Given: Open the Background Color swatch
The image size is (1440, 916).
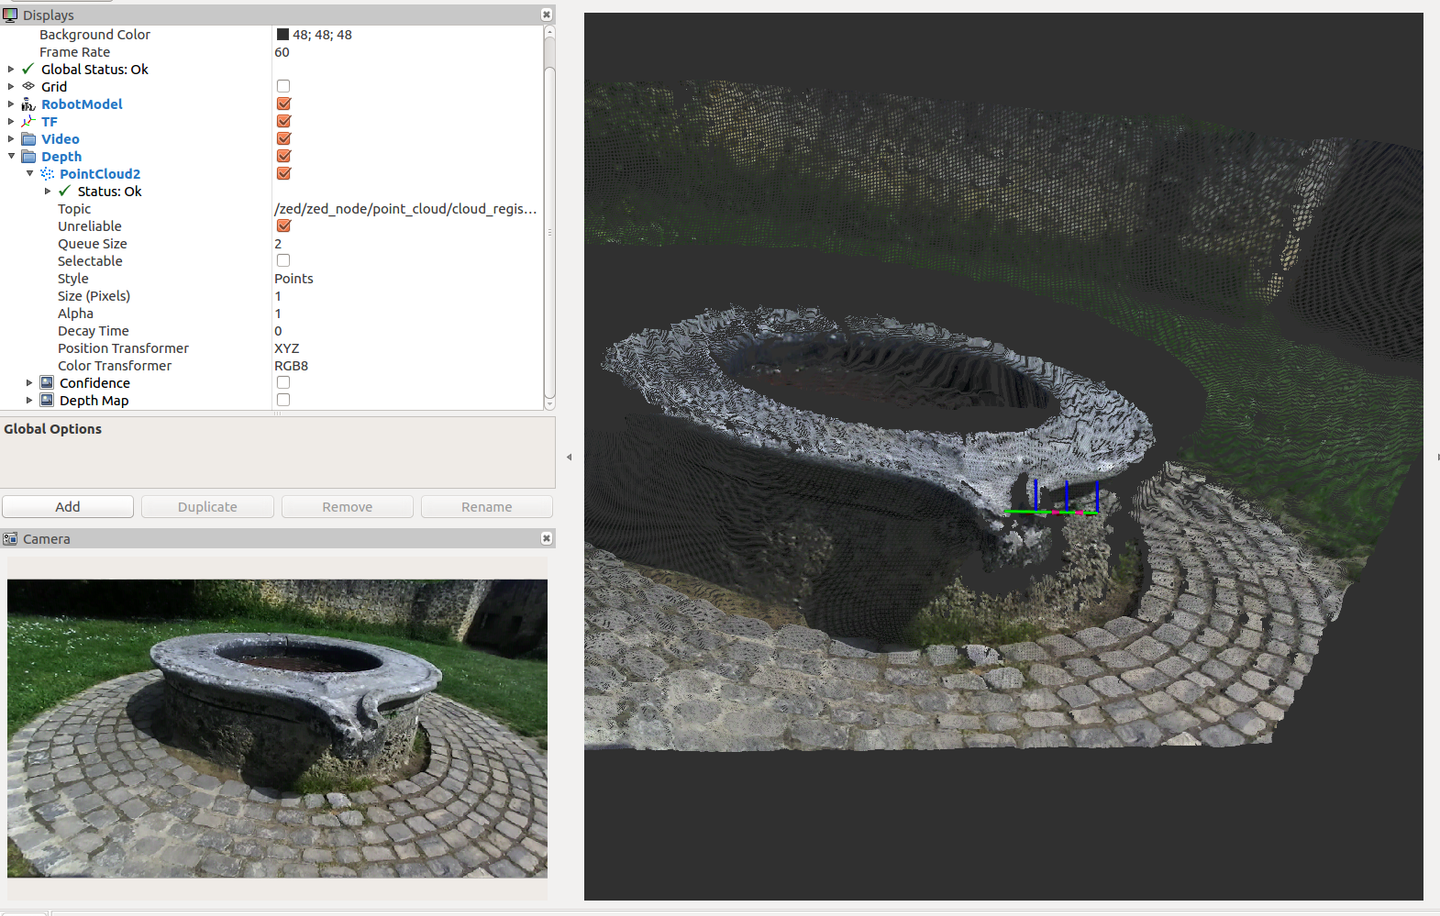Looking at the screenshot, I should coord(281,34).
